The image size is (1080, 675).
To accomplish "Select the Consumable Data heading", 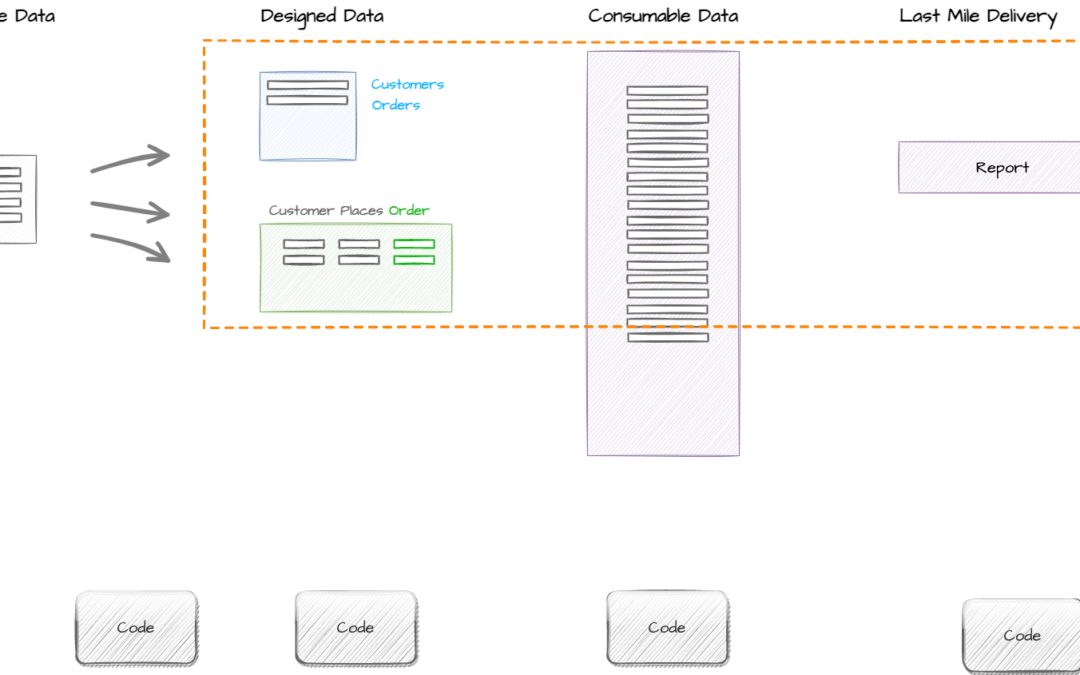I will pos(663,16).
